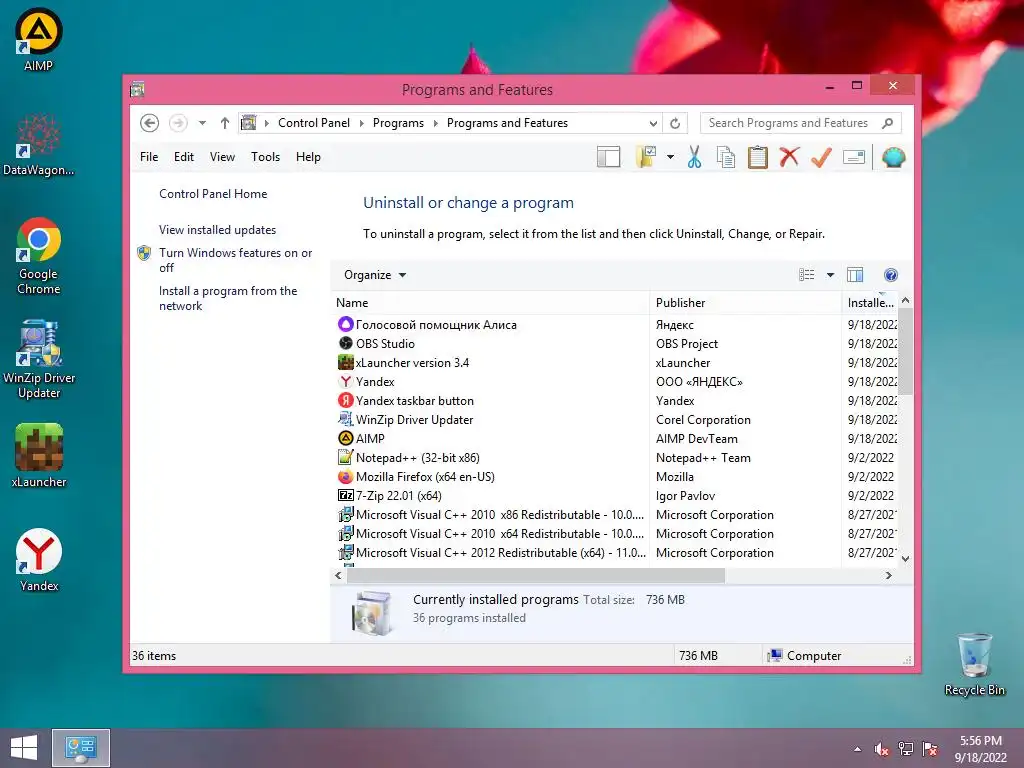This screenshot has height=768, width=1024.
Task: Click Control Panel in breadcrumb path
Action: [314, 123]
